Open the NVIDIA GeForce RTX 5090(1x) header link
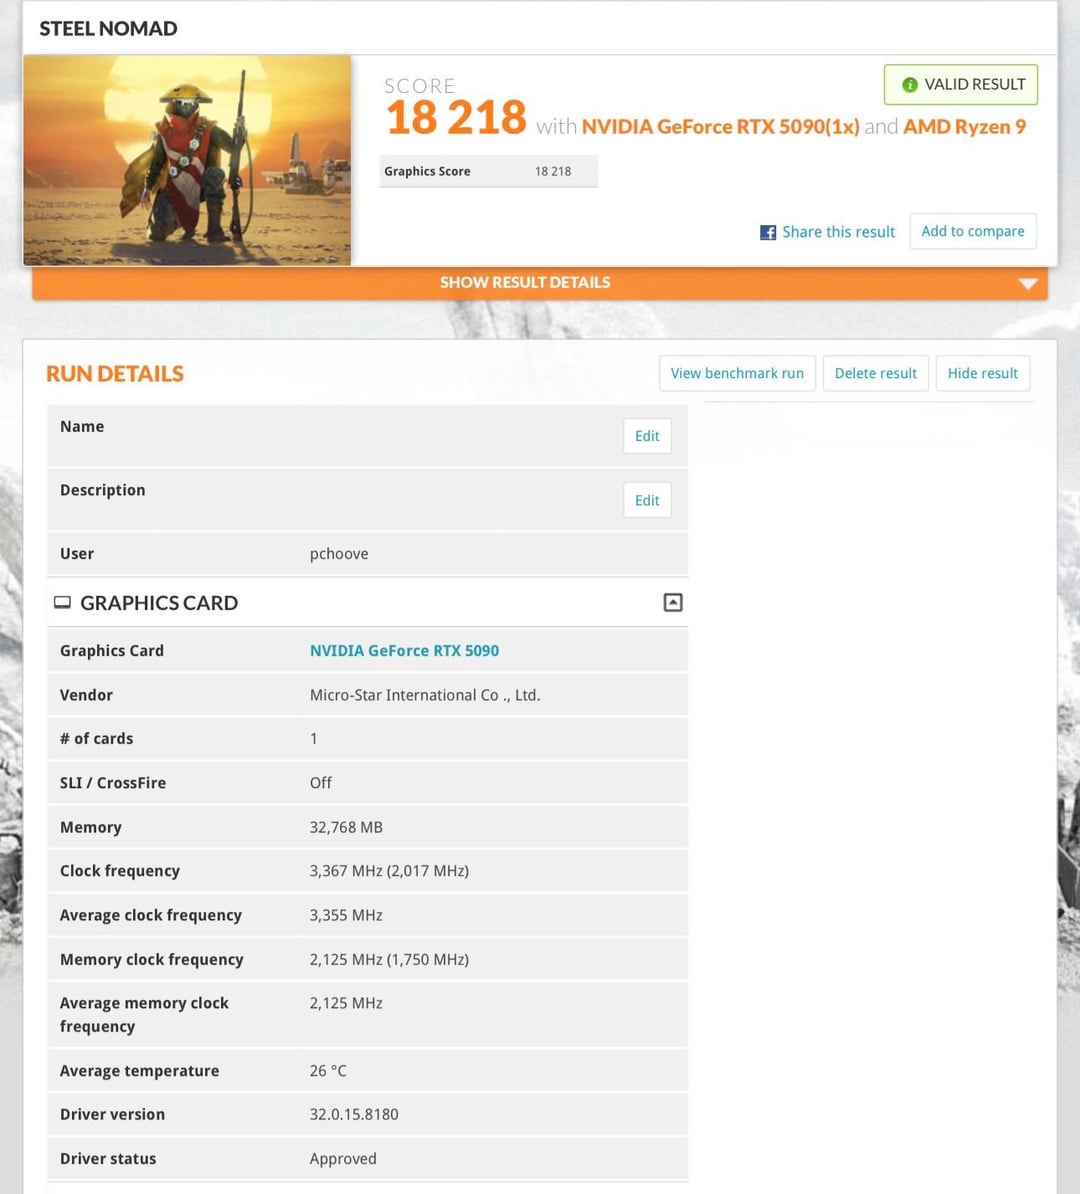This screenshot has width=1080, height=1194. tap(720, 127)
